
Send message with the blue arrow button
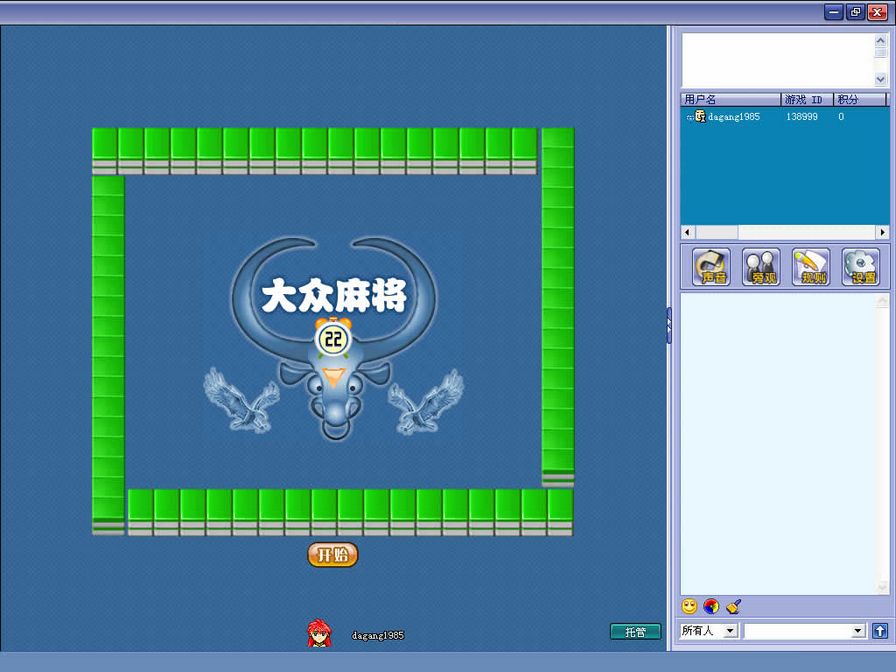pos(880,631)
